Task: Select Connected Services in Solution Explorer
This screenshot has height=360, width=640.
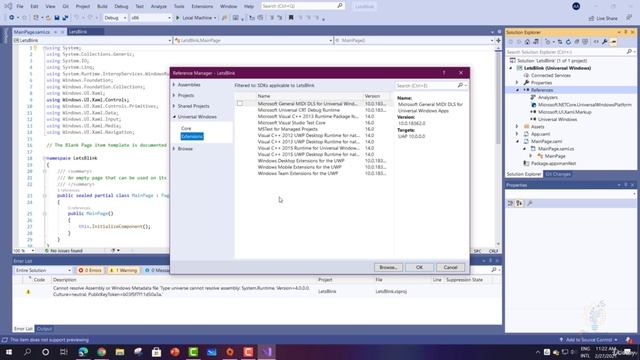Action: 551,76
